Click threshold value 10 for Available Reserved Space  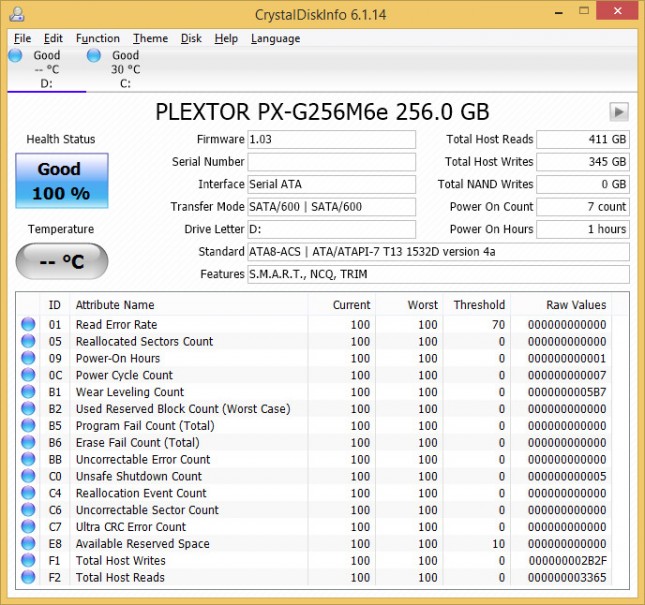(498, 544)
